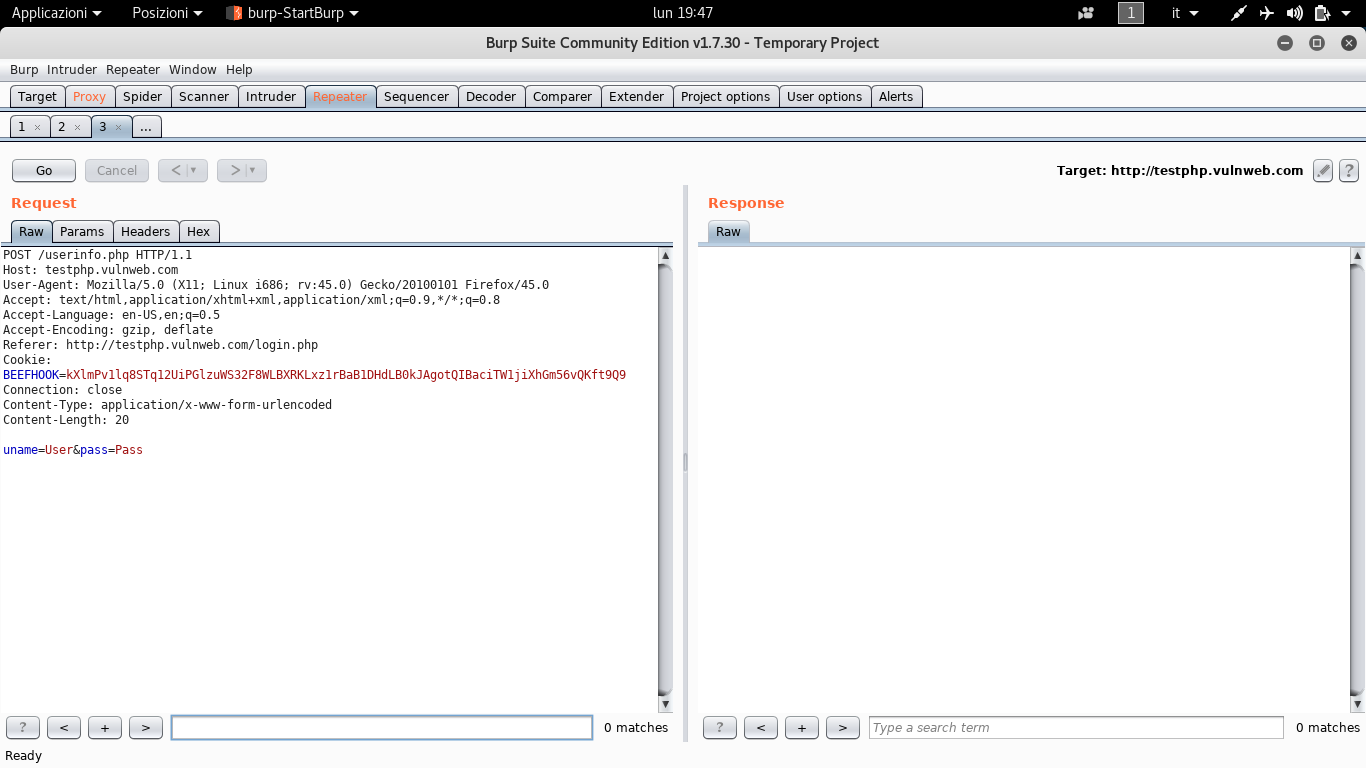Image resolution: width=1366 pixels, height=768 pixels.
Task: Select the response Raw tab
Action: click(x=728, y=232)
